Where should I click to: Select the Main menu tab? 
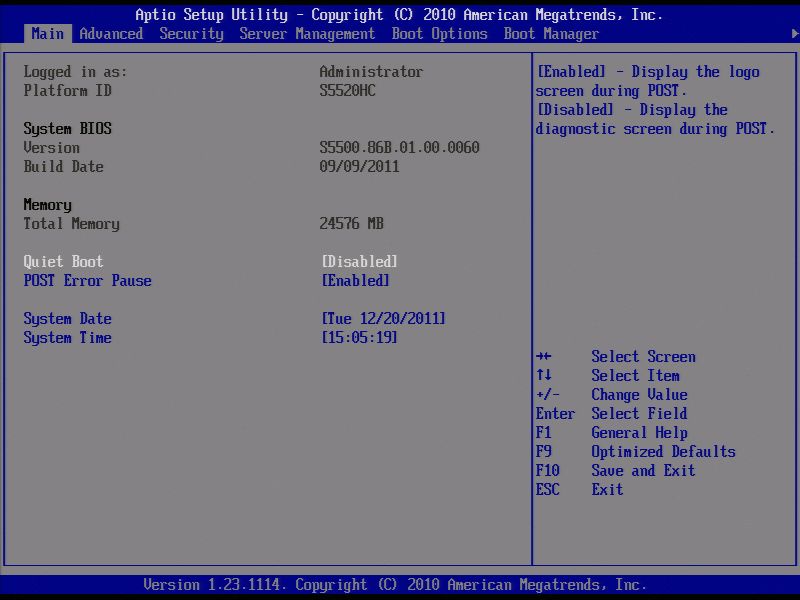click(46, 33)
